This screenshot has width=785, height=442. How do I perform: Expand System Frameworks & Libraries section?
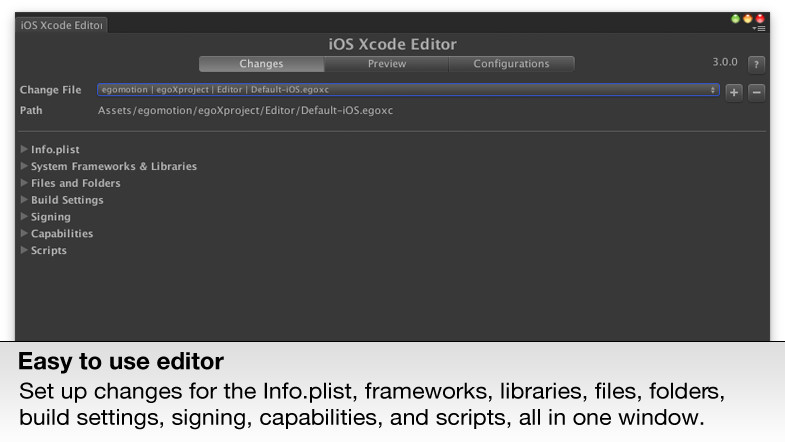point(24,166)
